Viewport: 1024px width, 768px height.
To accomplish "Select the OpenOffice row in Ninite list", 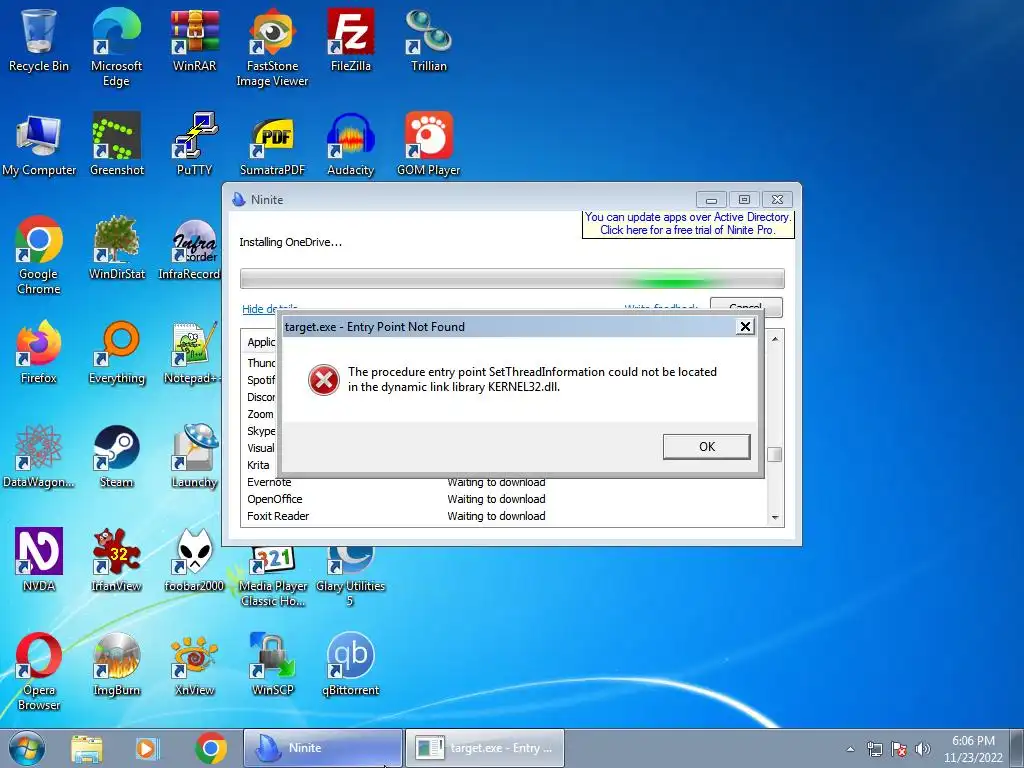I will [504, 499].
